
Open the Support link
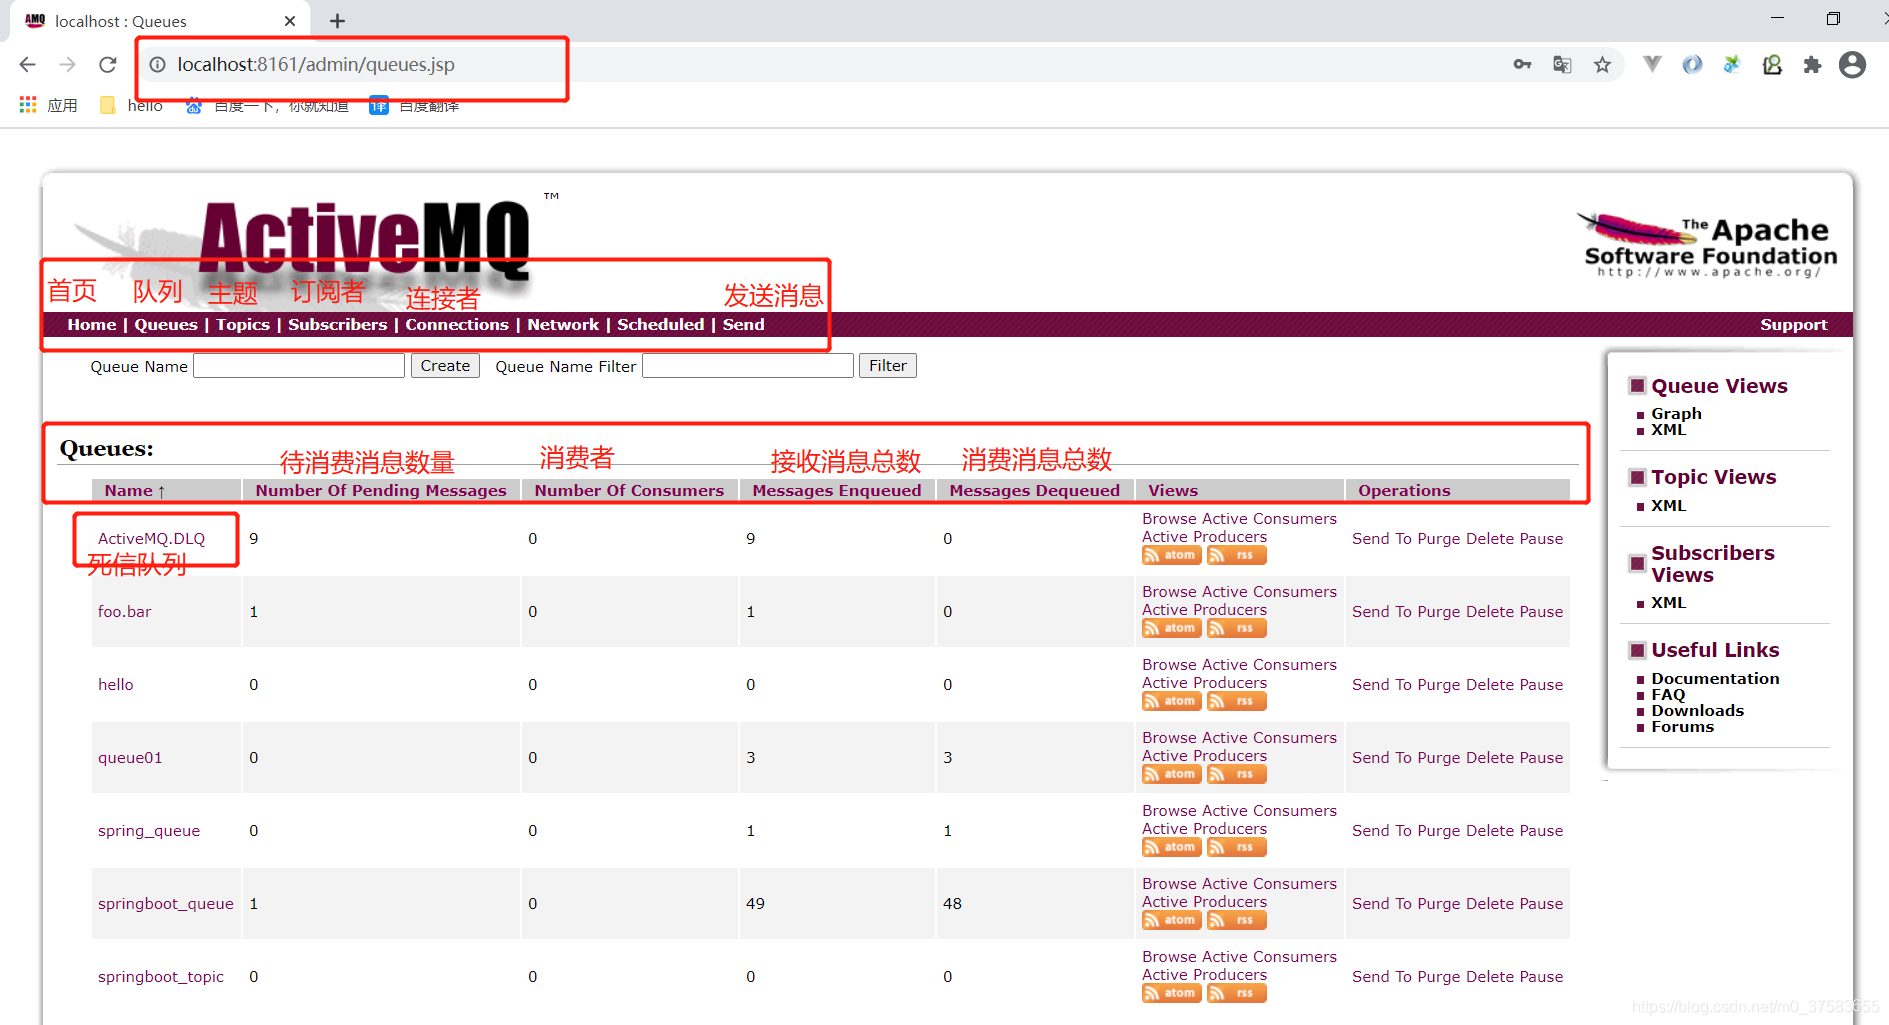coord(1794,325)
